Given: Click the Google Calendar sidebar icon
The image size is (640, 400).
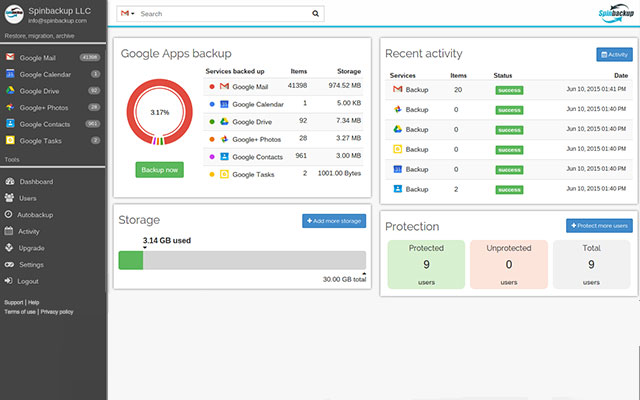Looking at the screenshot, I should pos(9,74).
